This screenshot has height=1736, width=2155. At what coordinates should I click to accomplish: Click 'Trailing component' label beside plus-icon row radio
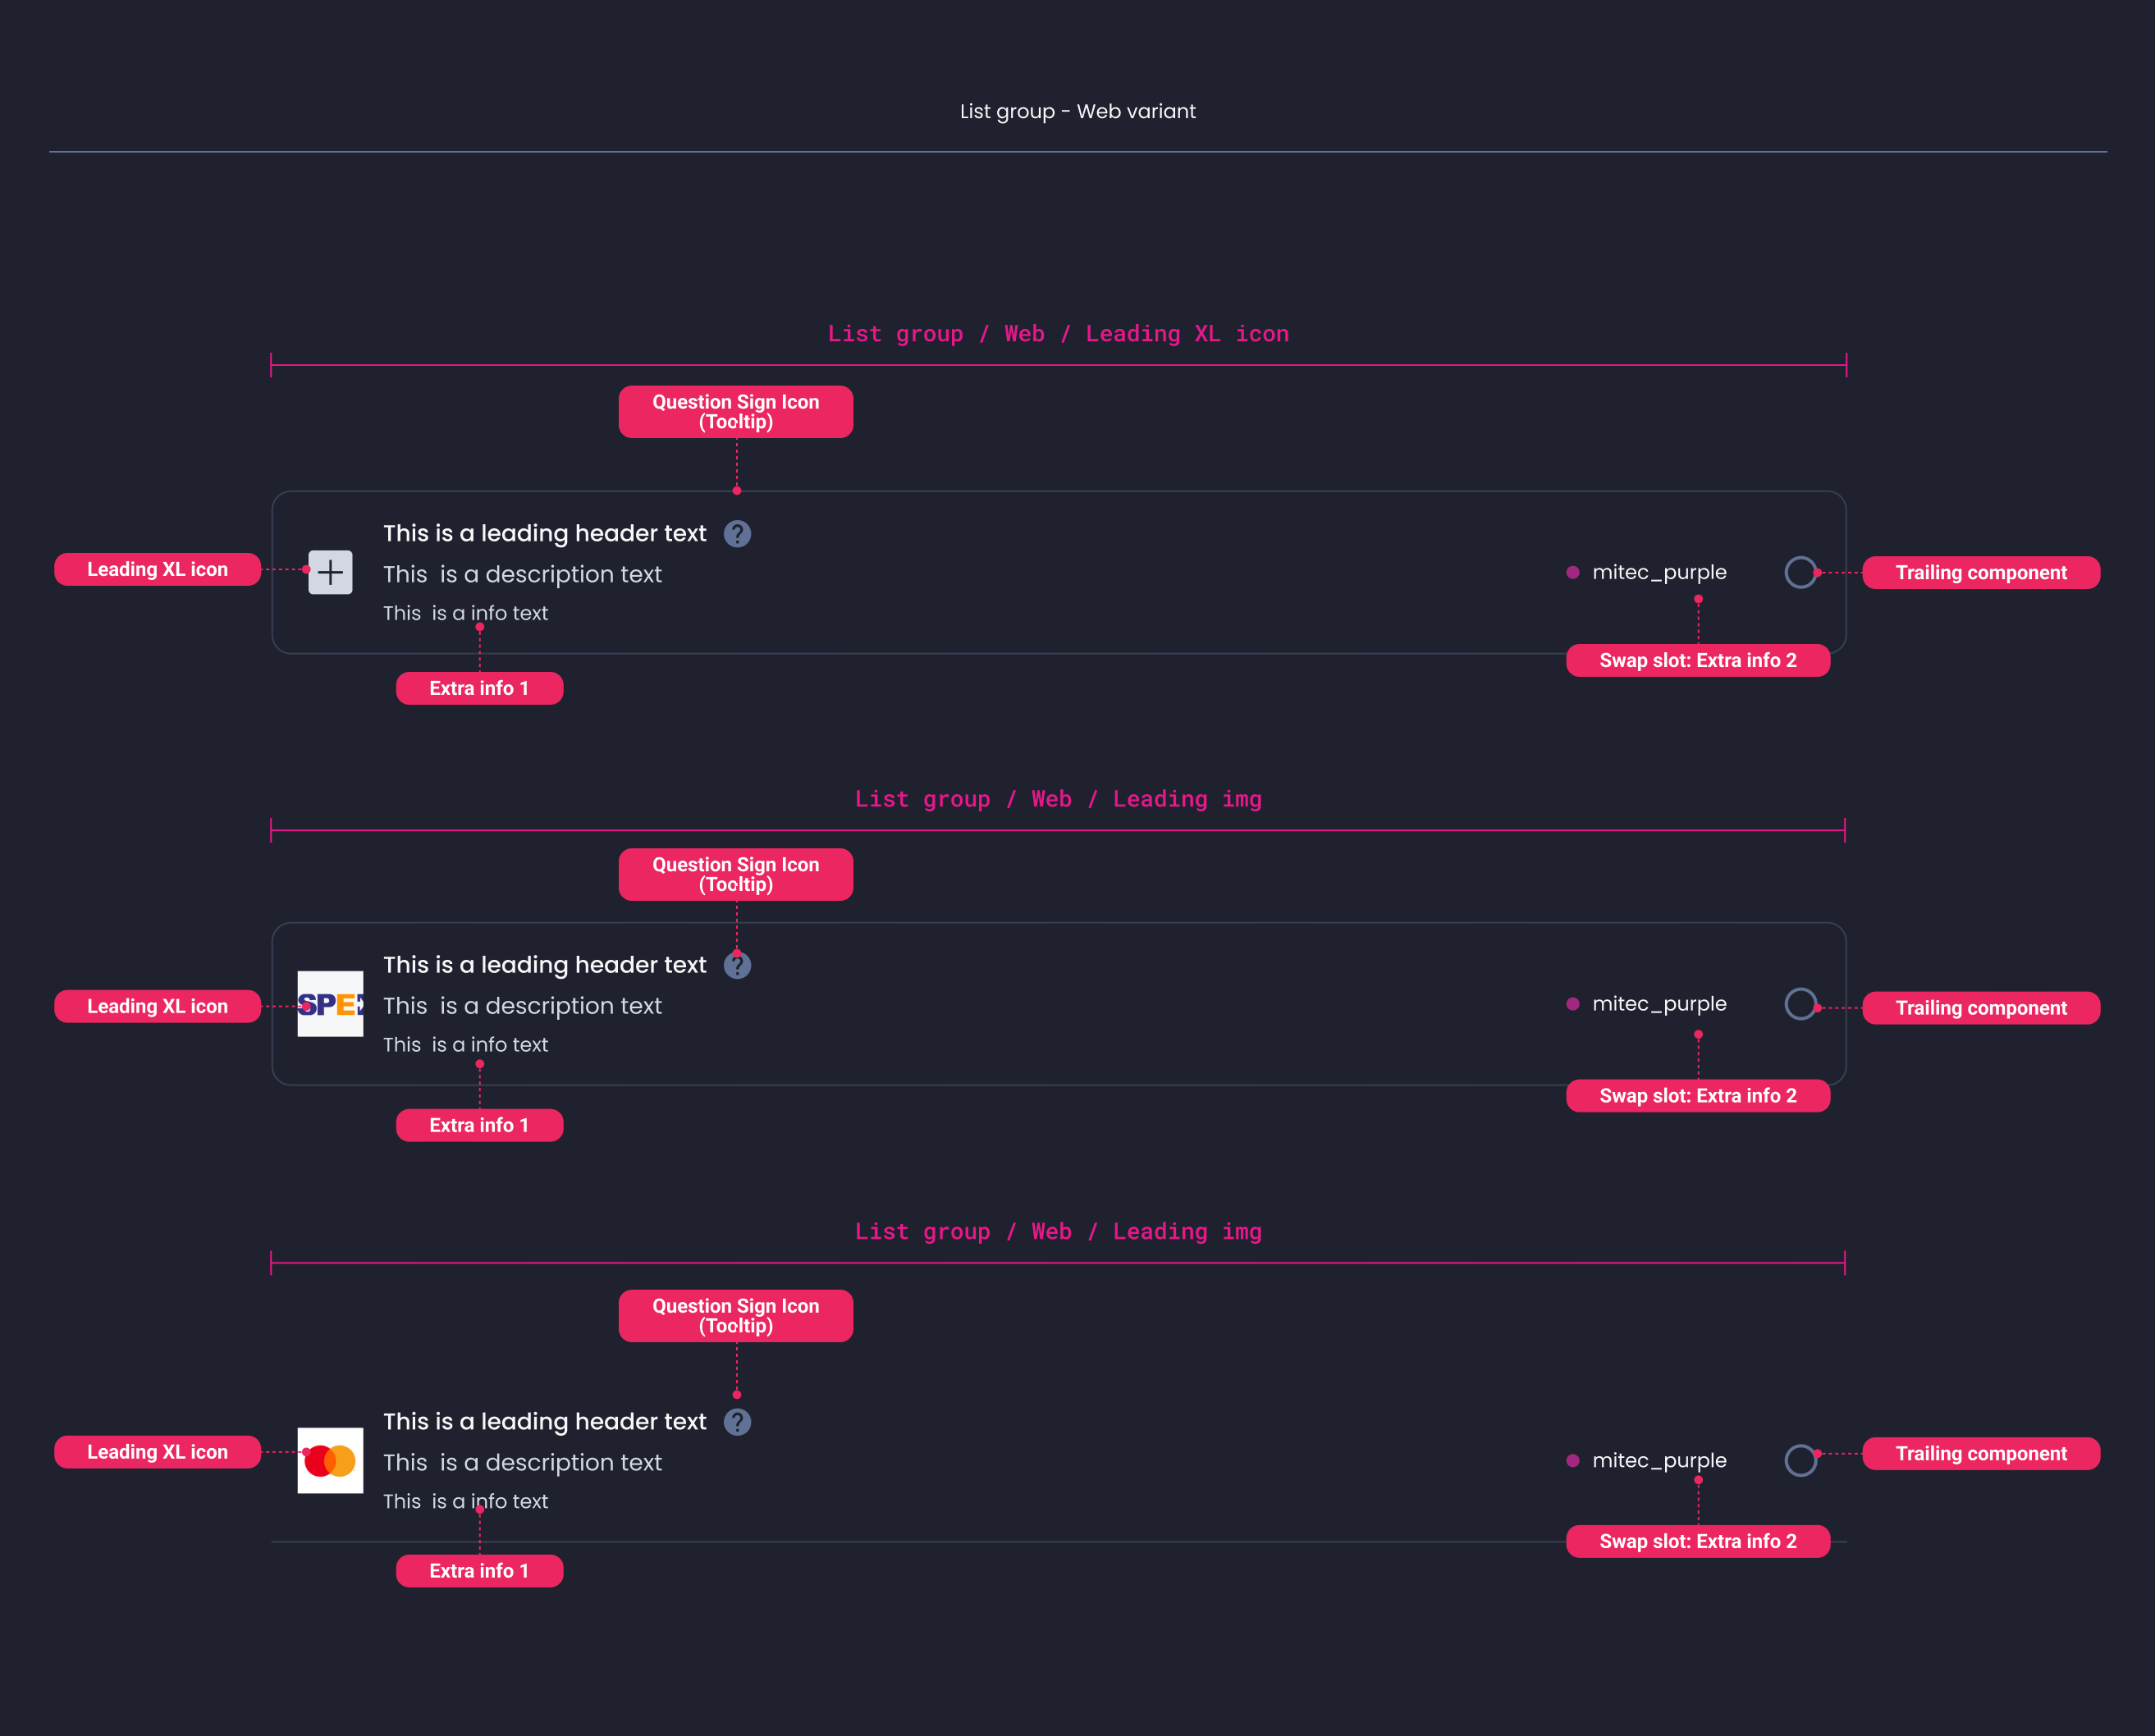click(x=1981, y=573)
